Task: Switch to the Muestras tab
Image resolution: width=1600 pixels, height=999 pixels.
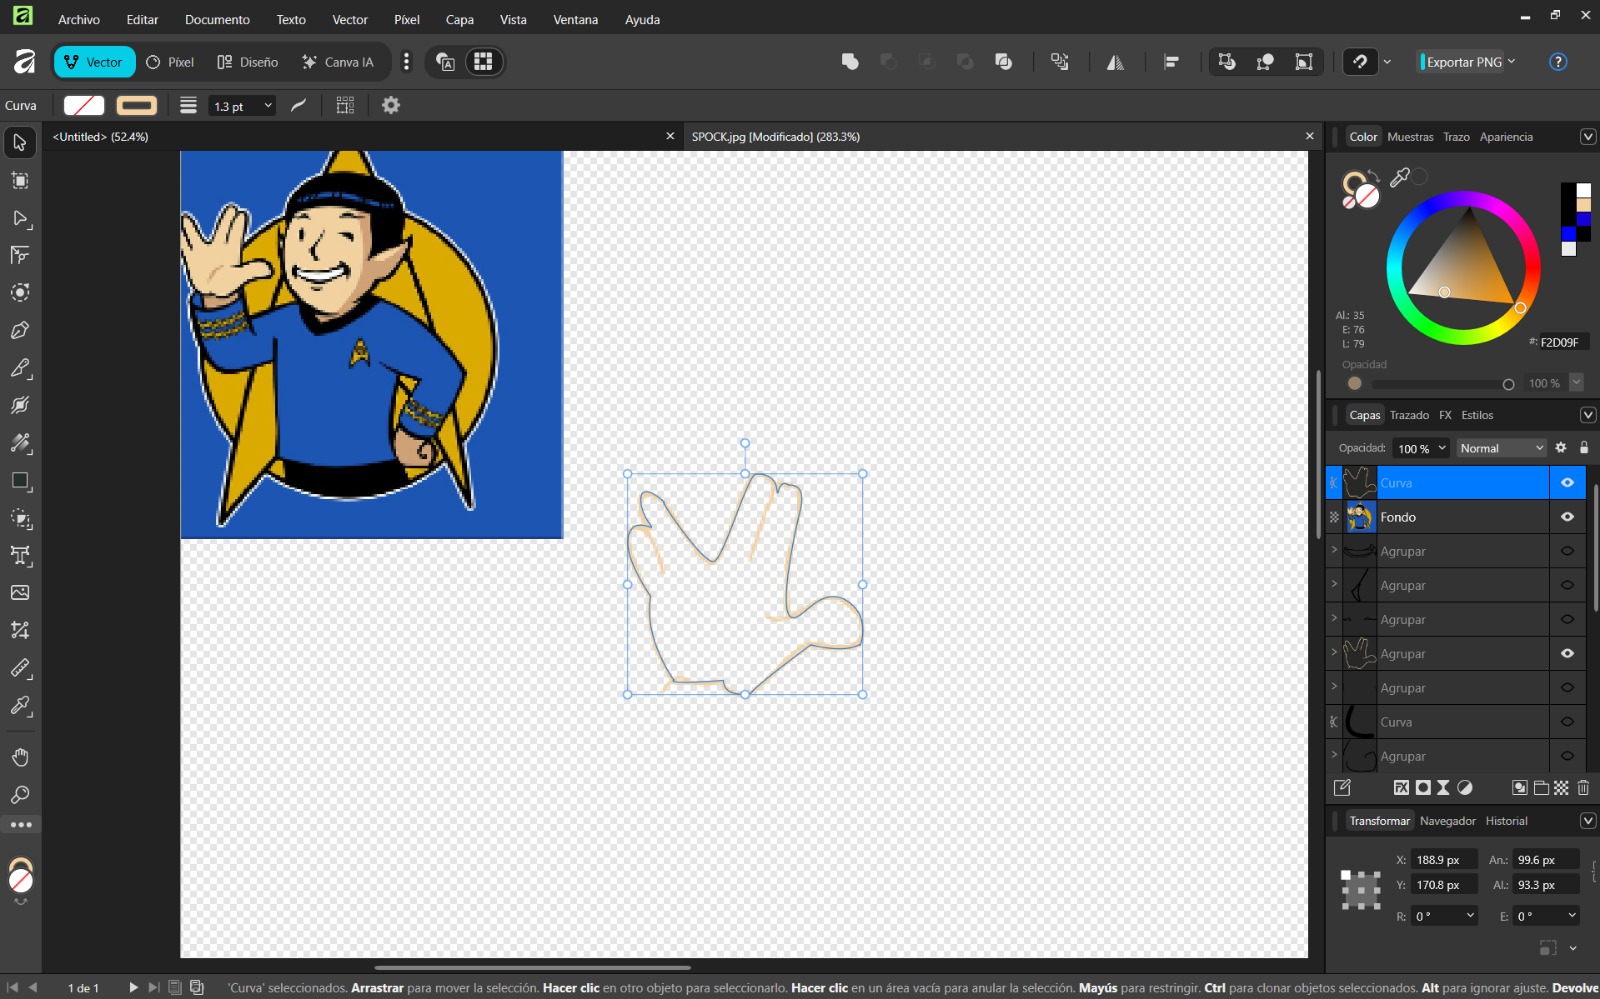Action: click(x=1410, y=137)
